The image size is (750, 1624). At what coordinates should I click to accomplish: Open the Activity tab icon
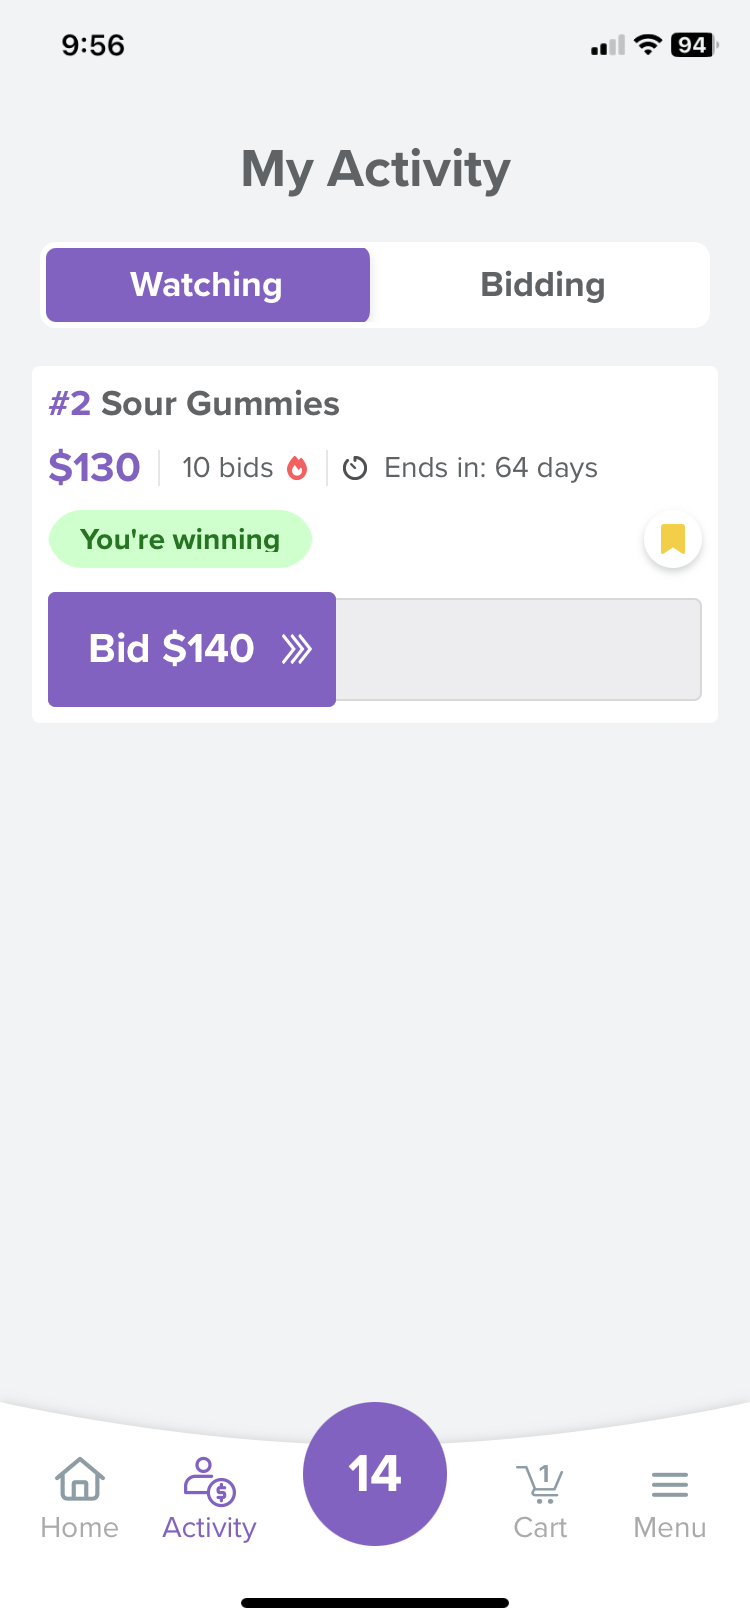coord(209,1481)
